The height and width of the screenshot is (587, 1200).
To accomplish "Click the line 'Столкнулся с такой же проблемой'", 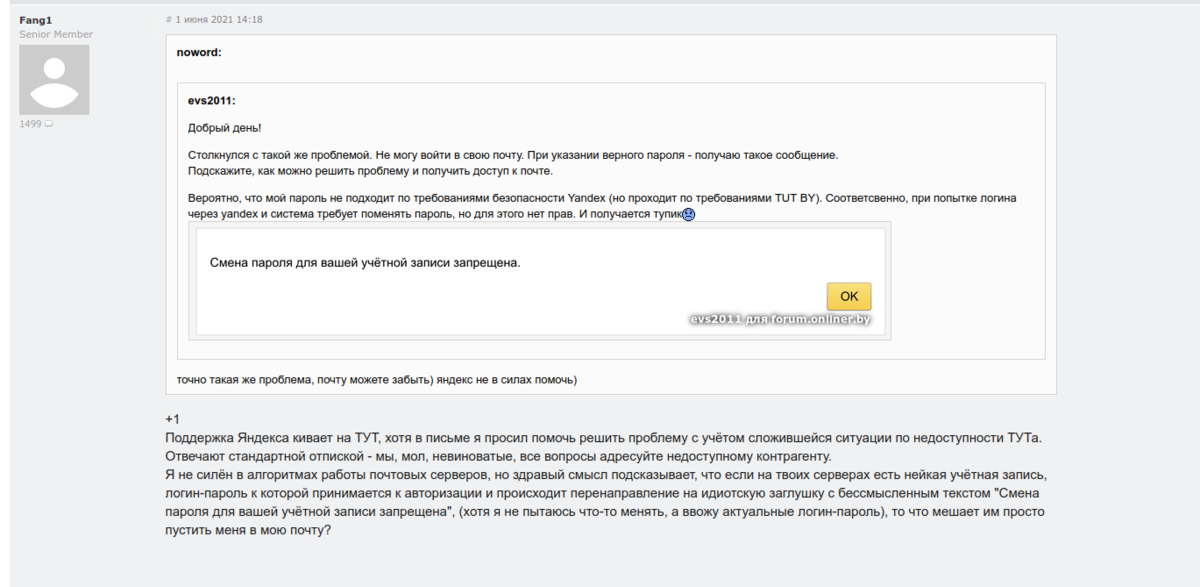I will tap(513, 156).
